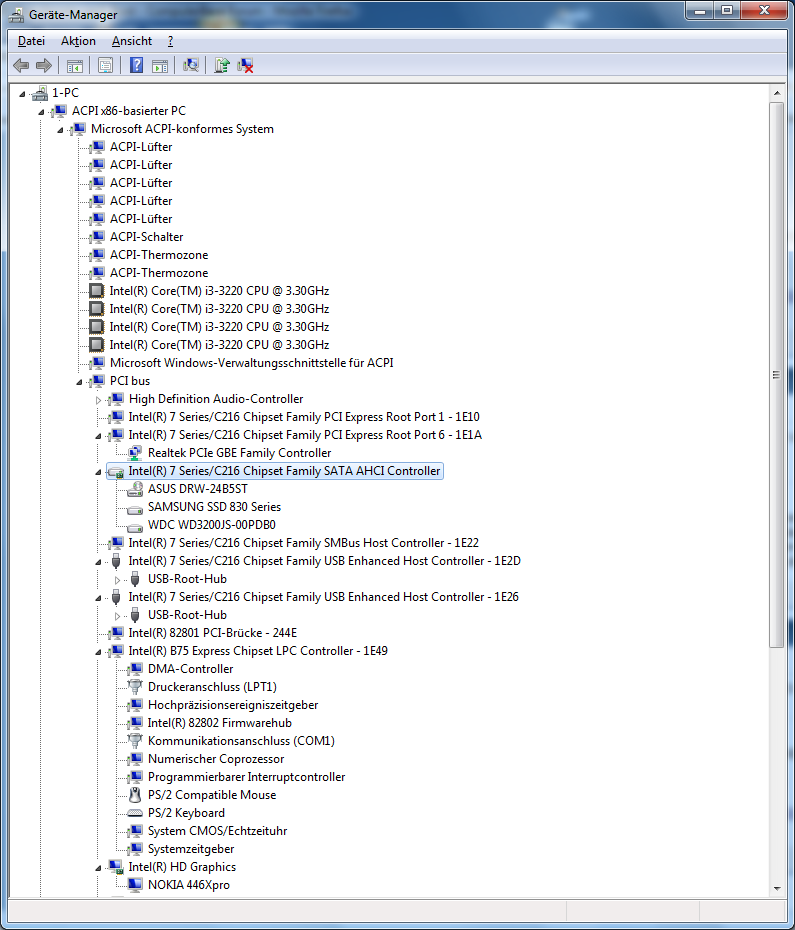This screenshot has width=795, height=930.
Task: Select Numerischer Coprozessor entry
Action: [x=216, y=759]
